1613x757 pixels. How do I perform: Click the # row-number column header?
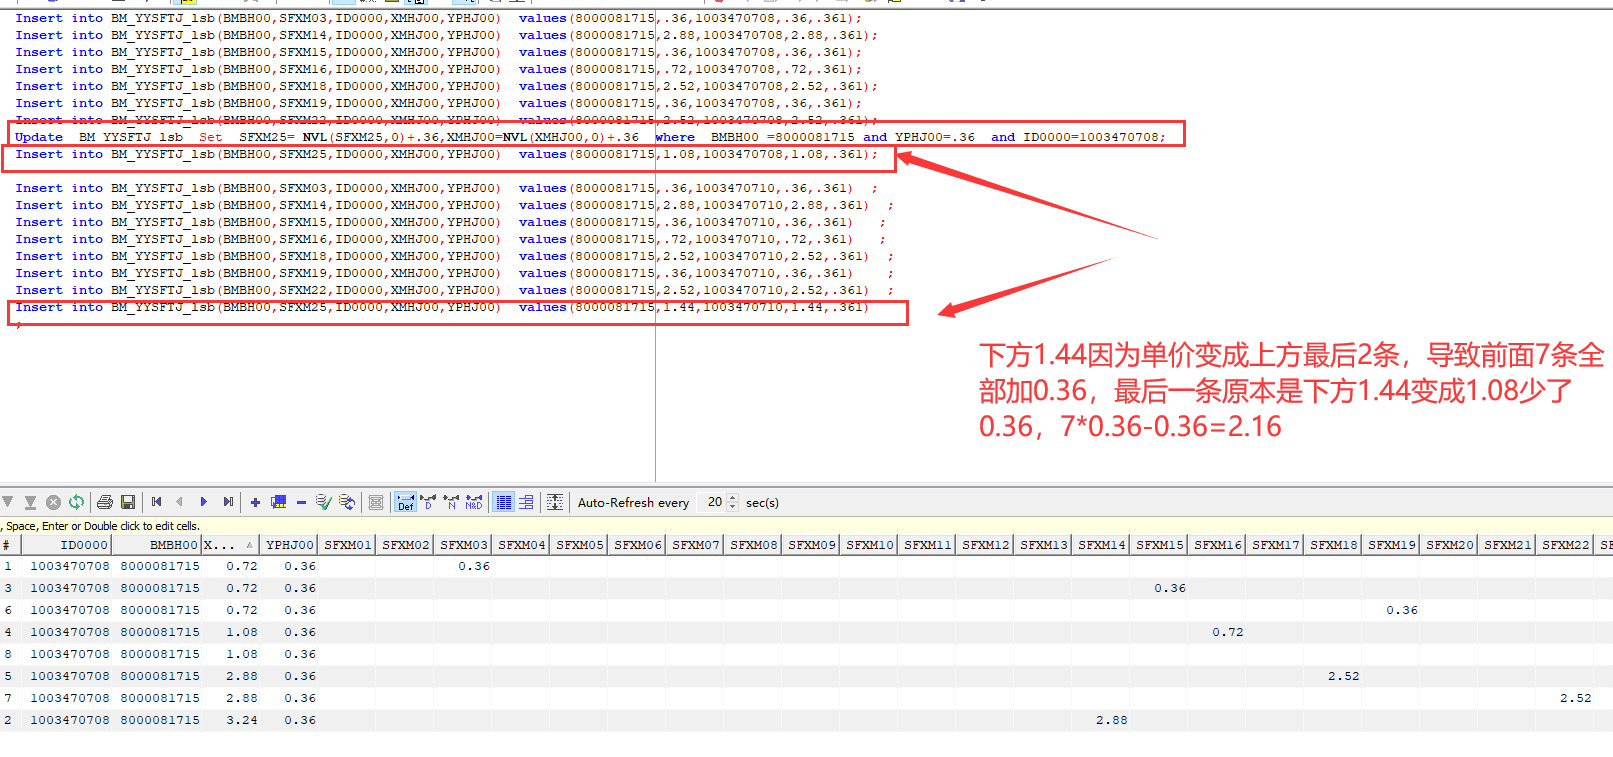pyautogui.click(x=10, y=545)
